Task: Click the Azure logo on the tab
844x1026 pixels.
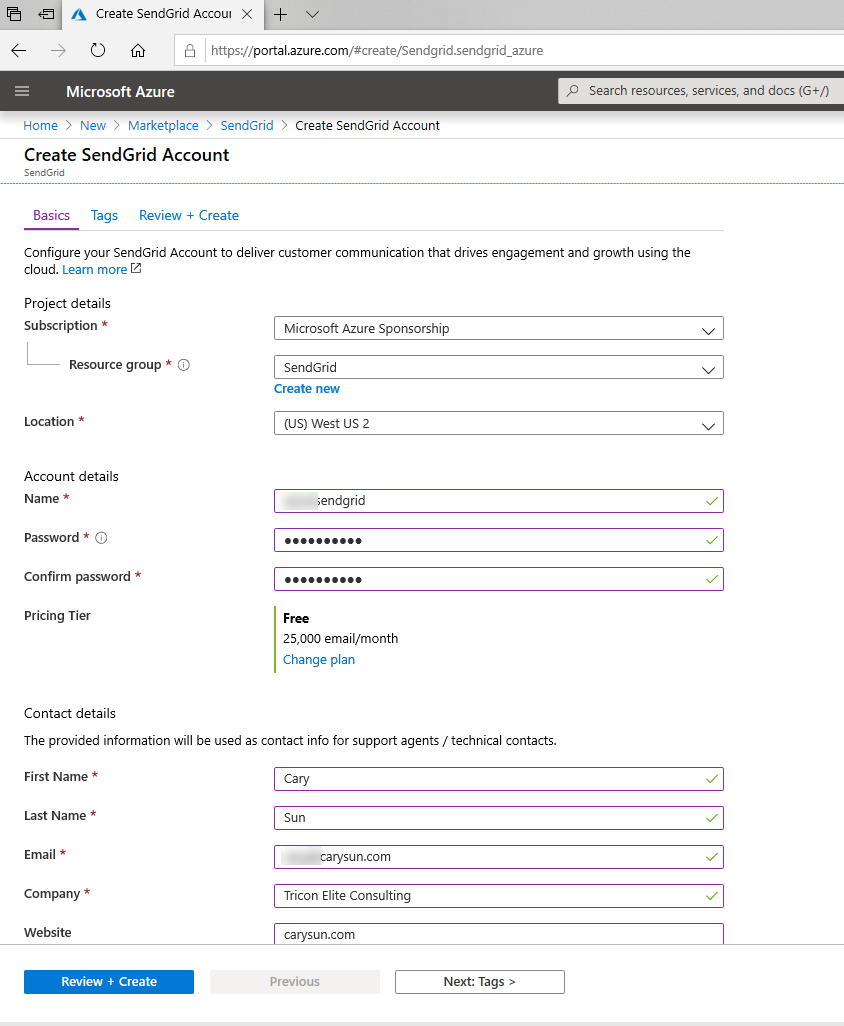Action: click(x=79, y=14)
